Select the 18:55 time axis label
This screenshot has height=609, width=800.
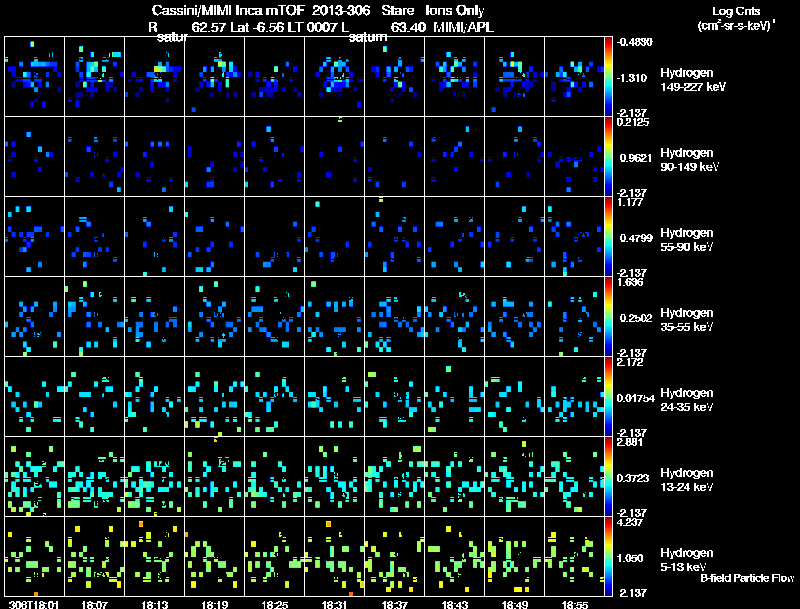(574, 603)
